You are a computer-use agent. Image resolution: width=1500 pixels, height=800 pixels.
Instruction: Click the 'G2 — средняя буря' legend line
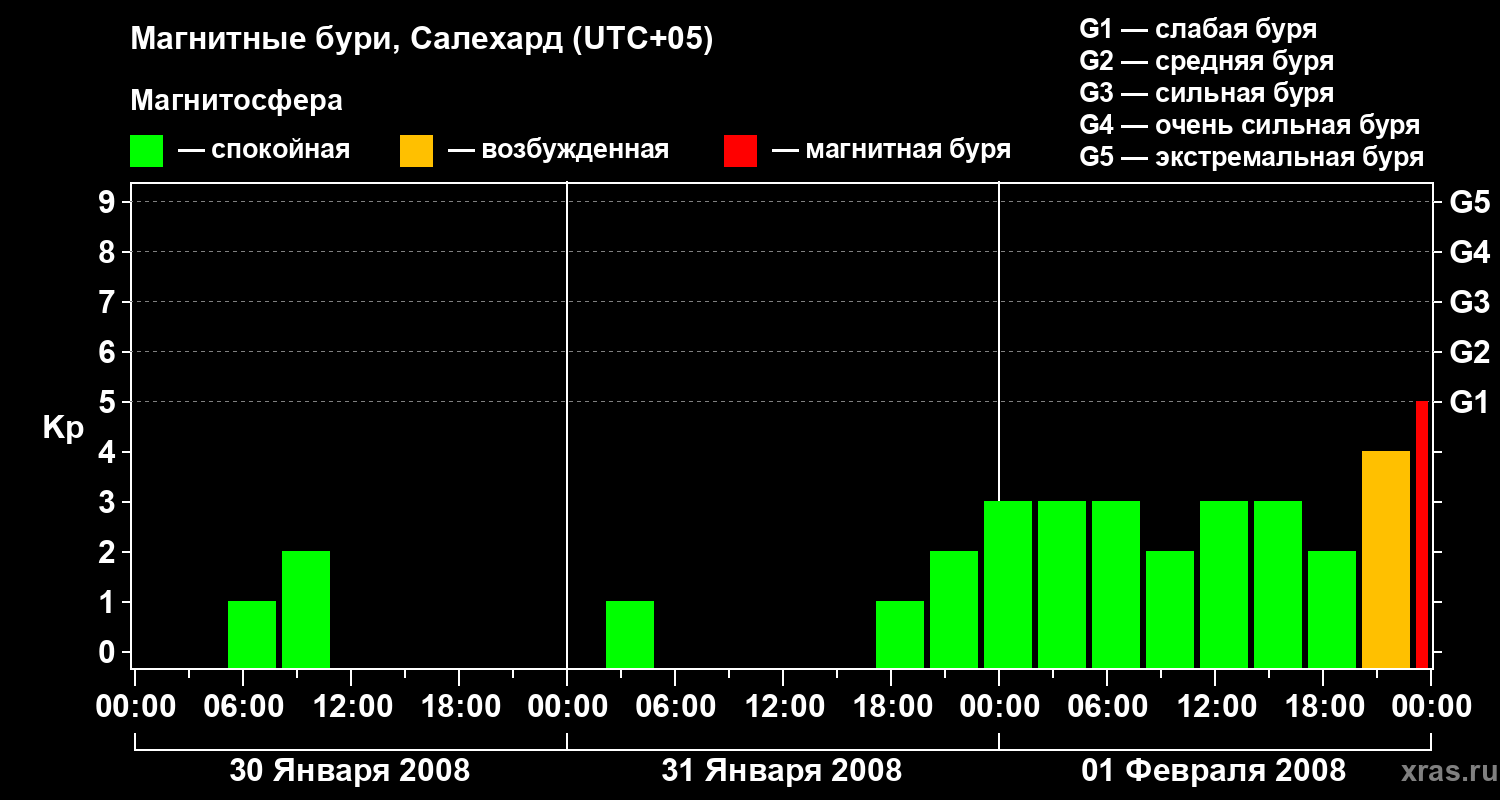pyautogui.click(x=1206, y=60)
